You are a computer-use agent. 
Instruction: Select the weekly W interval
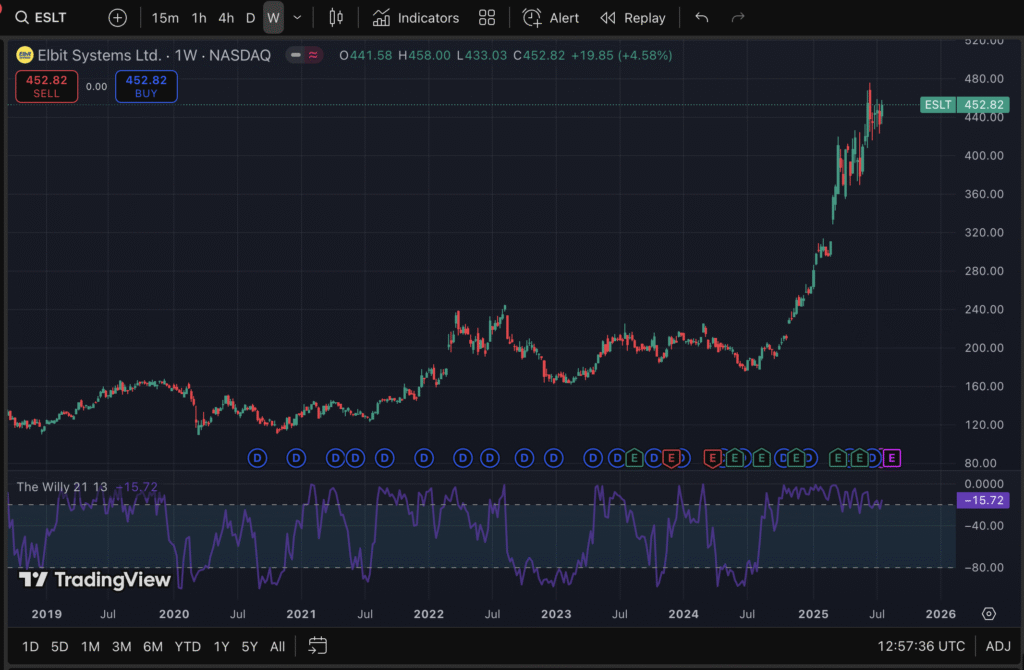[273, 18]
